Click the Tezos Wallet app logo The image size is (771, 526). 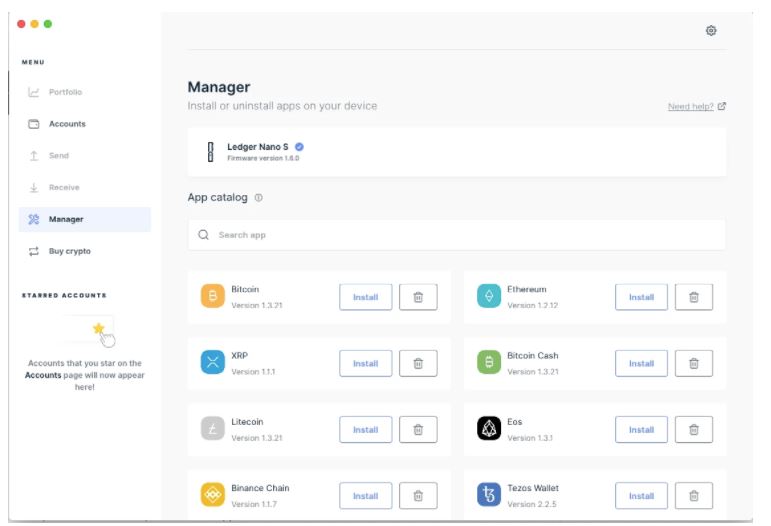point(489,495)
